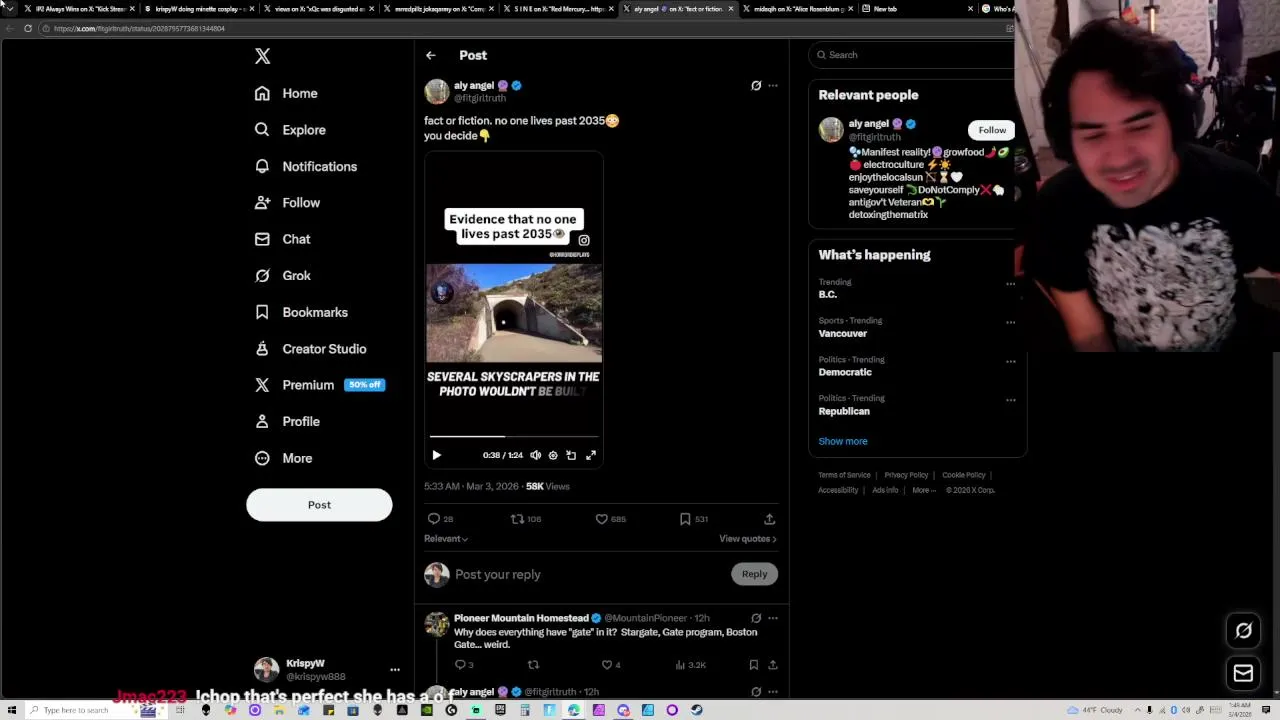The image size is (1280, 720).
Task: Bookmark the post showing 531 bookmarks
Action: [693, 519]
